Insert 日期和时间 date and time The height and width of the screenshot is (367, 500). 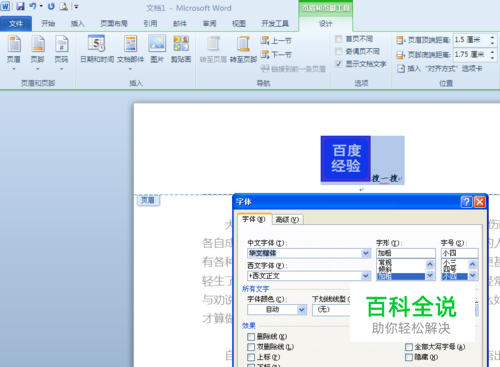click(97, 49)
